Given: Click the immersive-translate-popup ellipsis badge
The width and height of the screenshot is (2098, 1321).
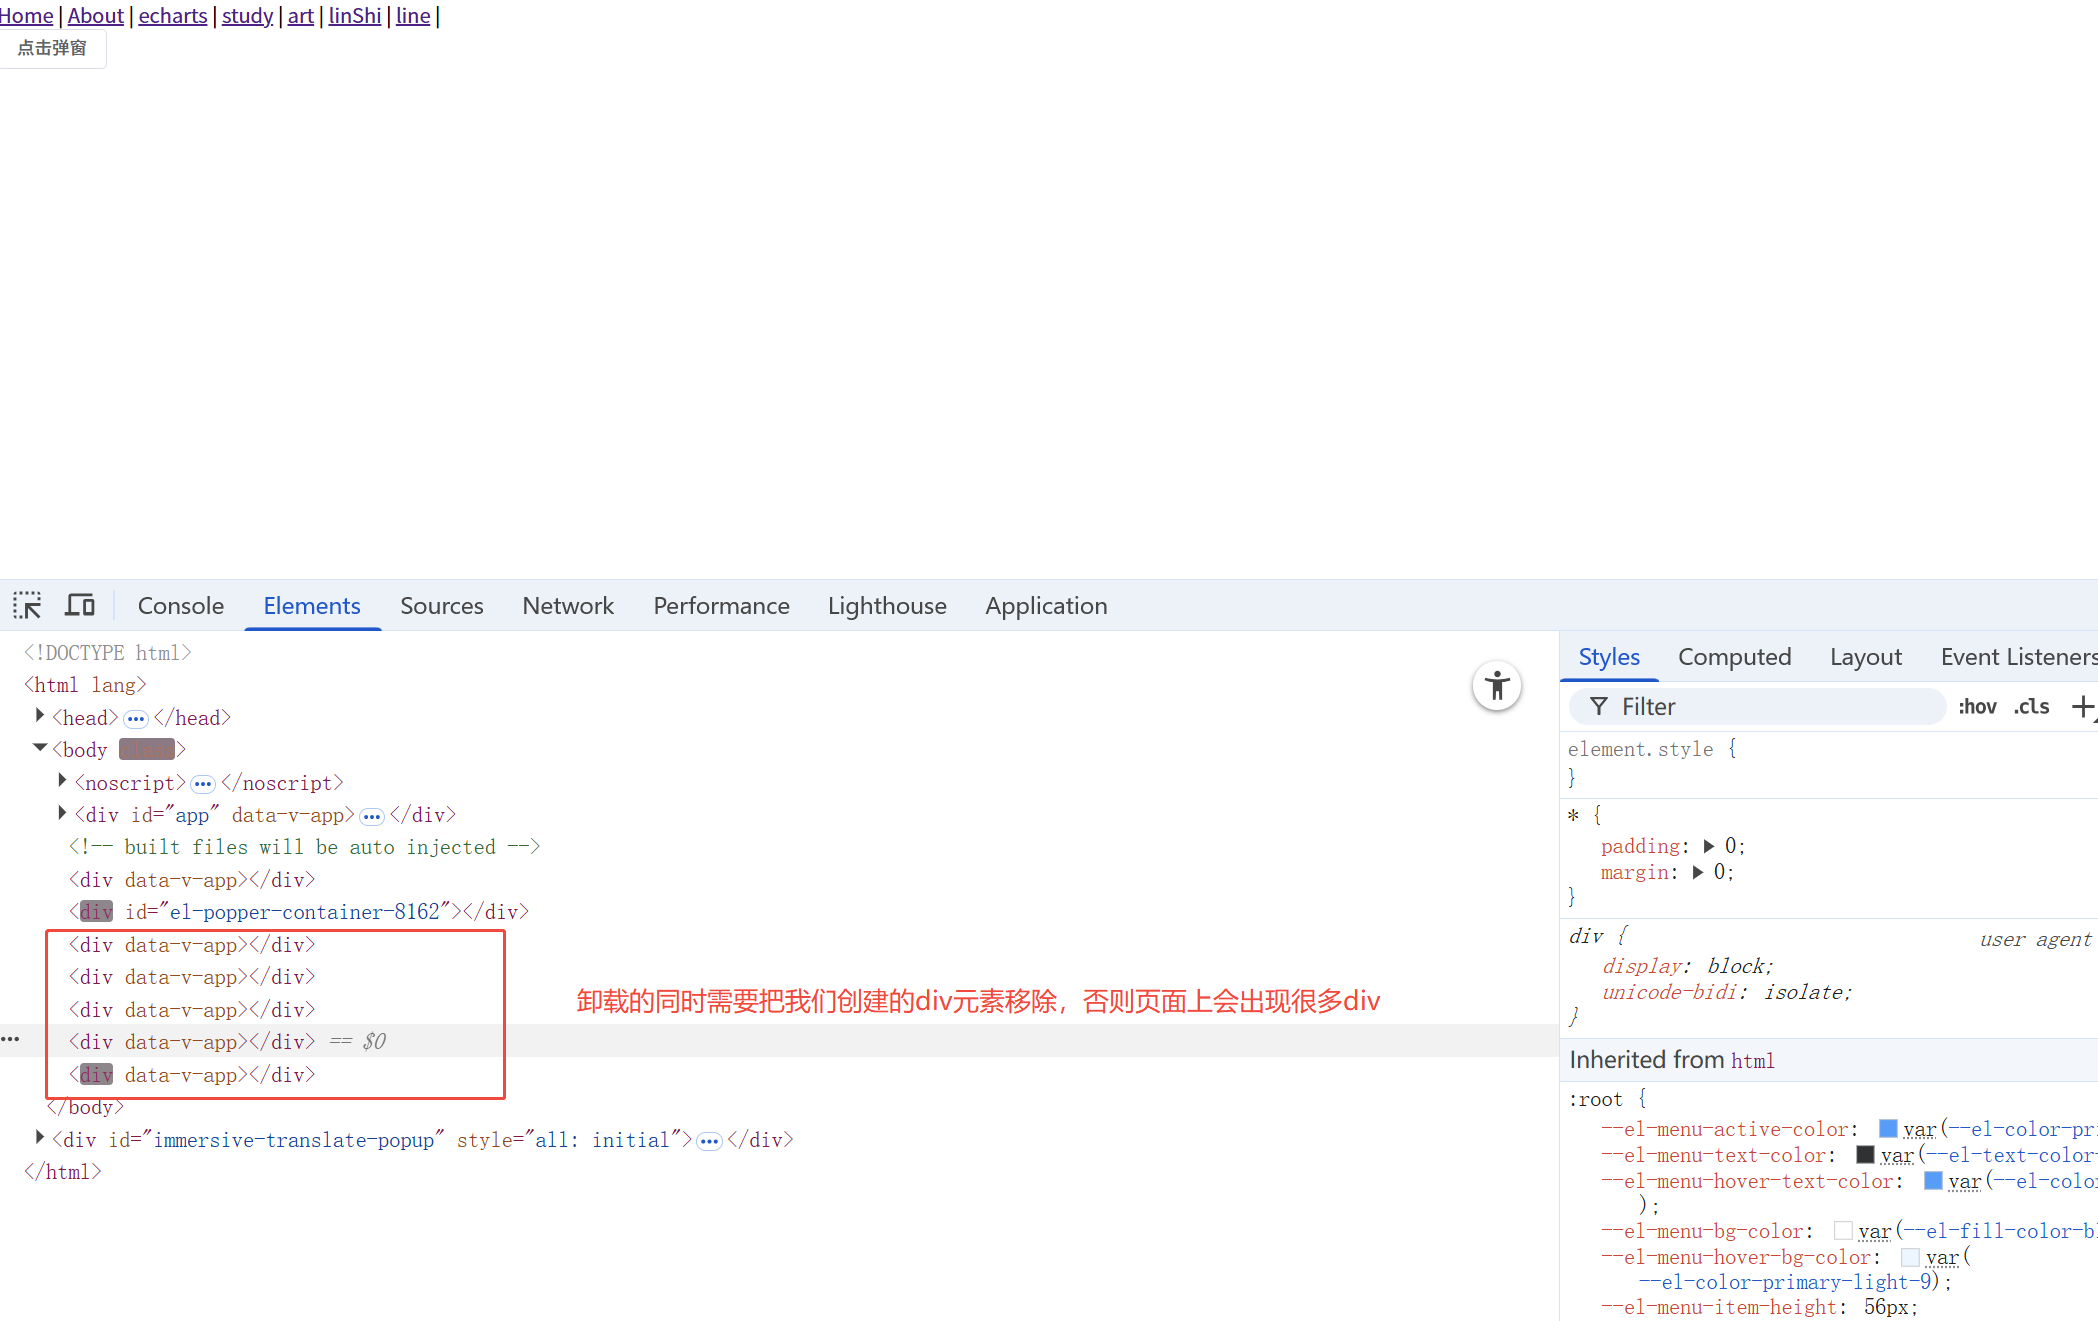Looking at the screenshot, I should click(709, 1141).
